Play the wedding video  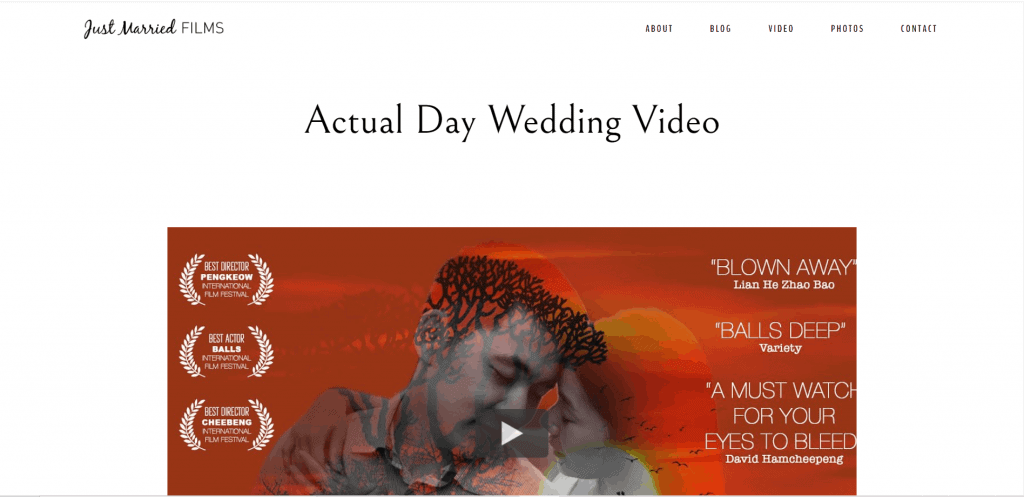[511, 433]
